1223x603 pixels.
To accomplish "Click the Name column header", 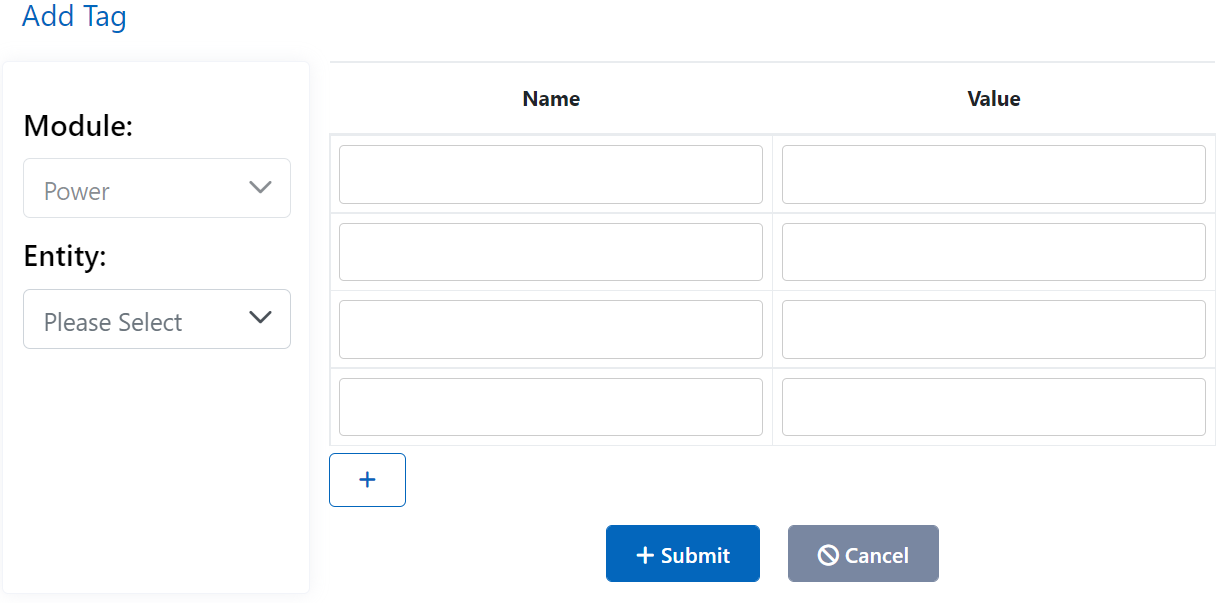I will (x=550, y=98).
